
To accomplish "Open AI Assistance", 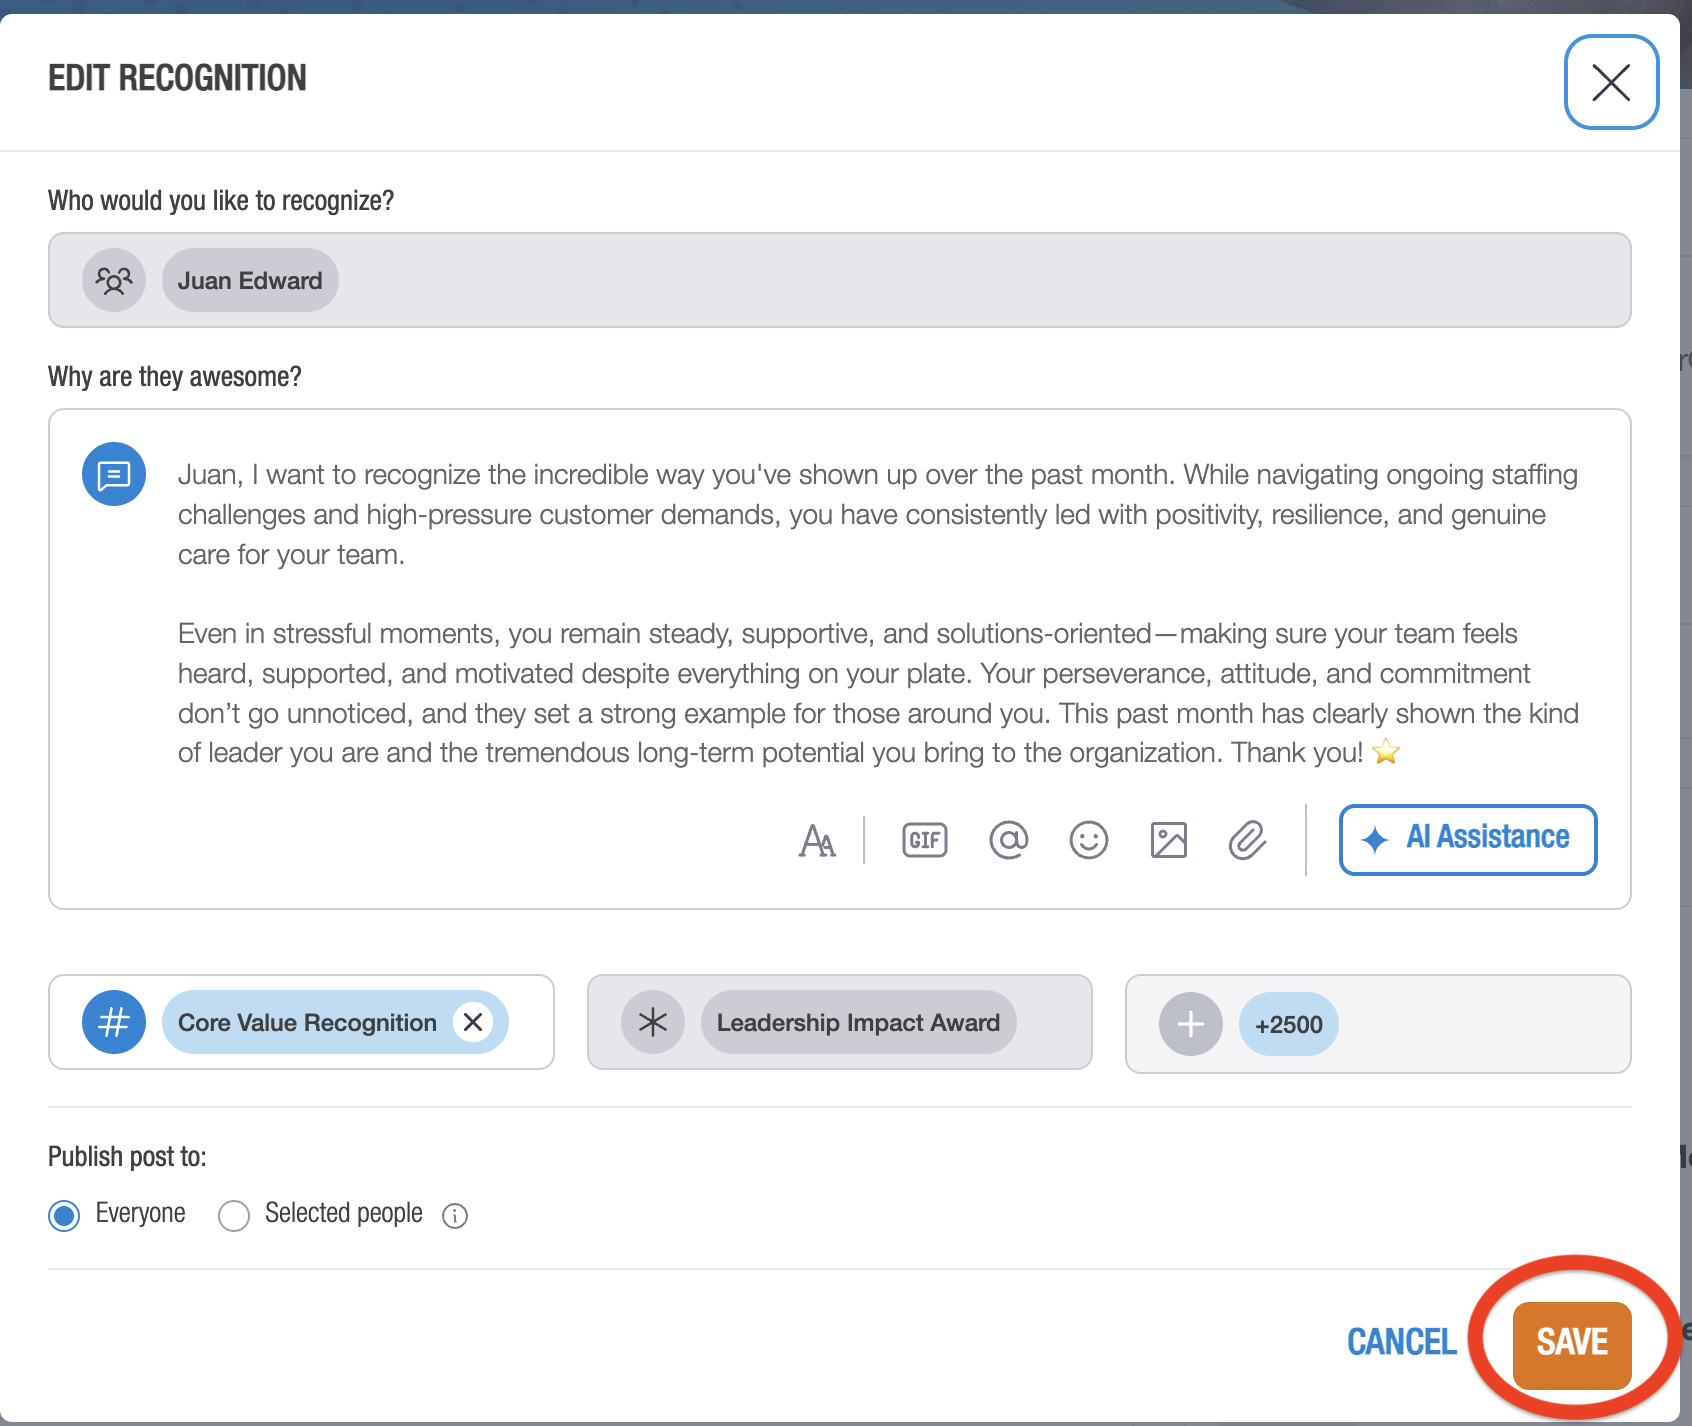I will (1468, 839).
